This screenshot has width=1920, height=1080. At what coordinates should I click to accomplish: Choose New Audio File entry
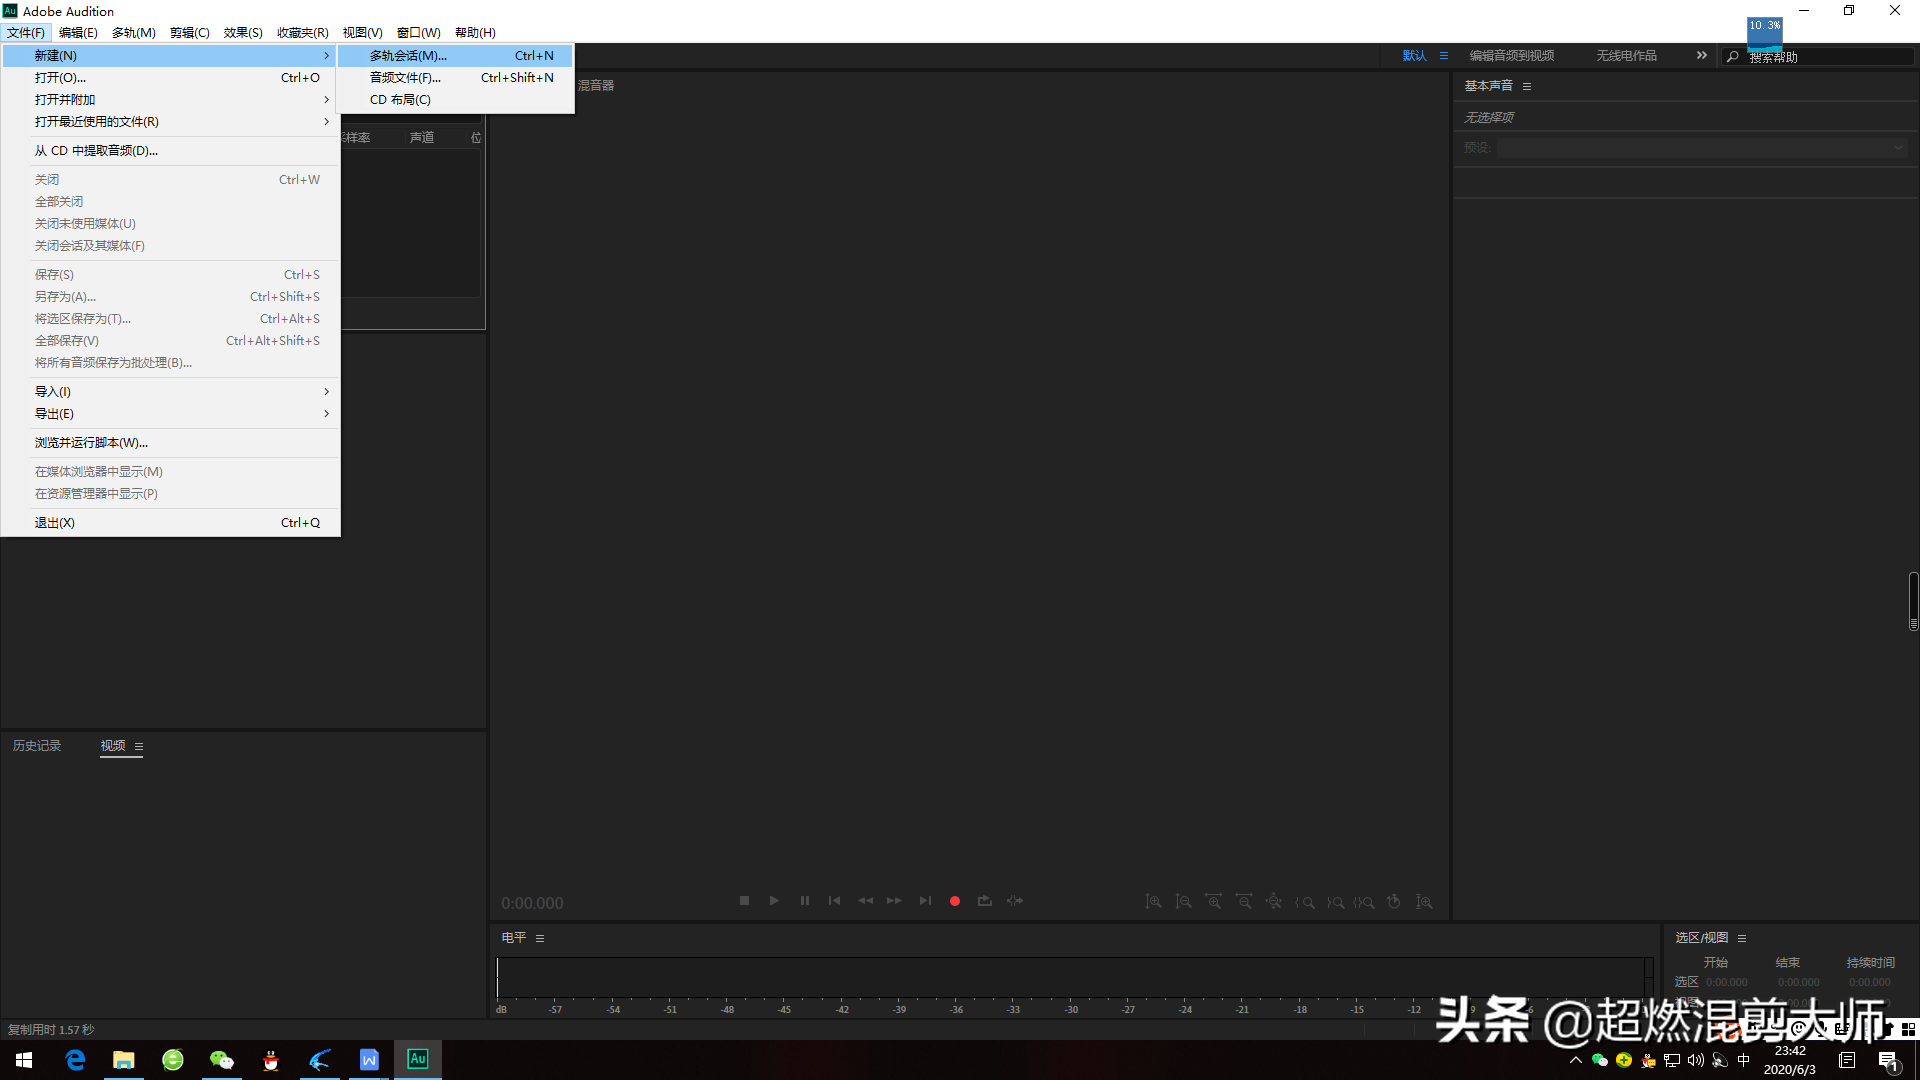click(456, 78)
